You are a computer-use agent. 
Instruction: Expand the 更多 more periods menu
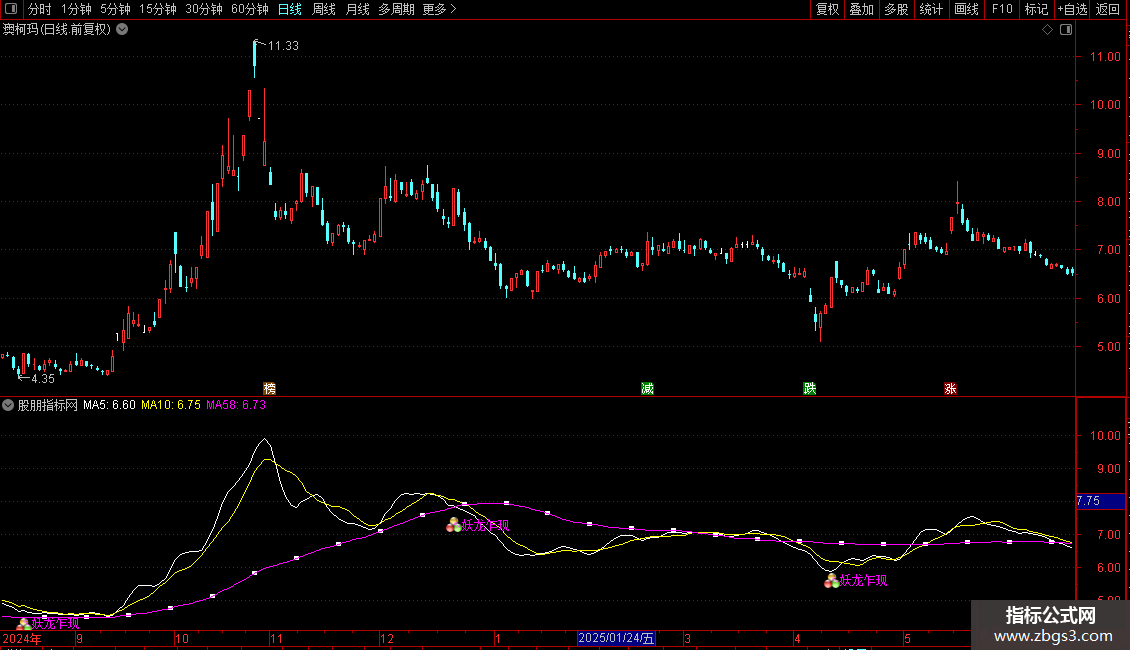[x=439, y=9]
